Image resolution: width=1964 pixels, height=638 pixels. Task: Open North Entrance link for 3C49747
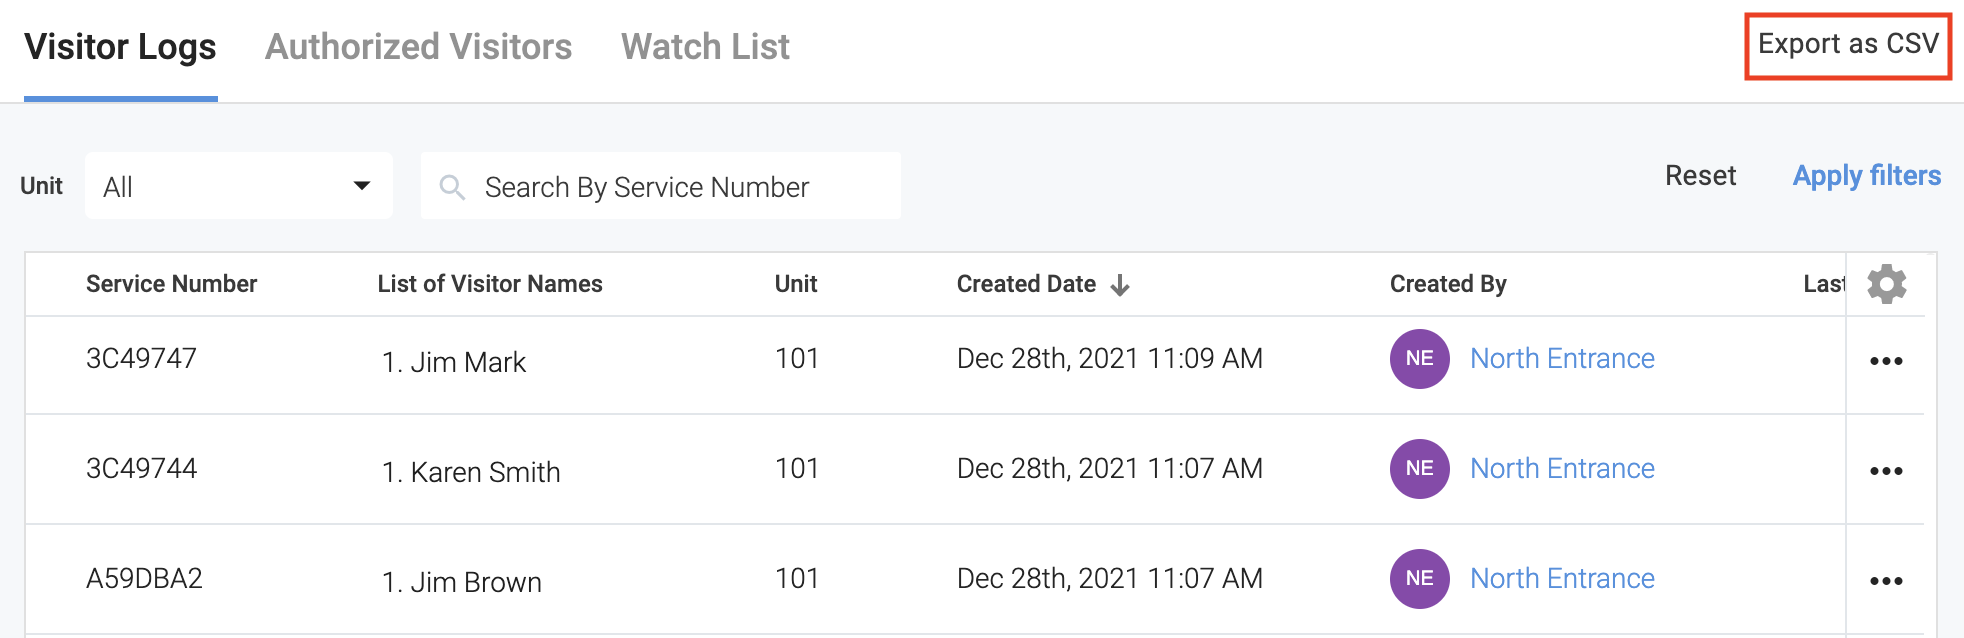pos(1562,359)
